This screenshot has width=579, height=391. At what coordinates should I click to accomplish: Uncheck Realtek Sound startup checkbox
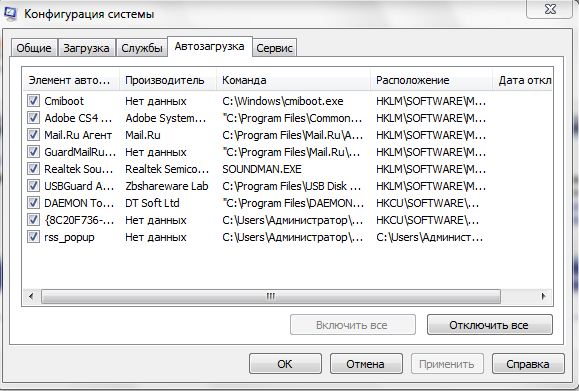(33, 168)
